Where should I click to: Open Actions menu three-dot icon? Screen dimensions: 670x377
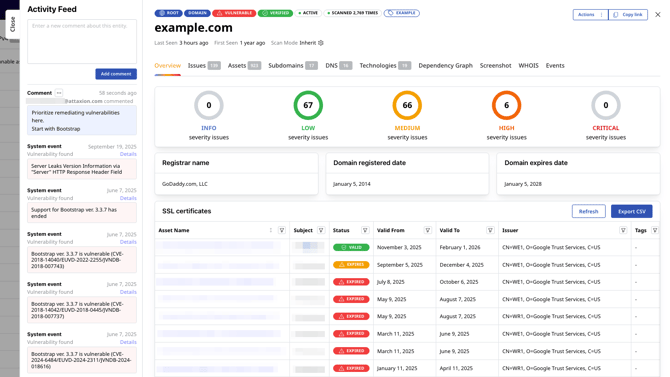pos(602,15)
